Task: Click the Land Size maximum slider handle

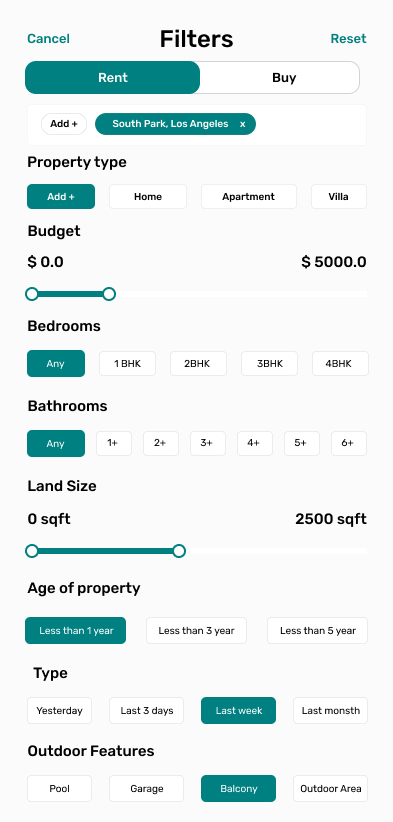Action: [x=179, y=551]
